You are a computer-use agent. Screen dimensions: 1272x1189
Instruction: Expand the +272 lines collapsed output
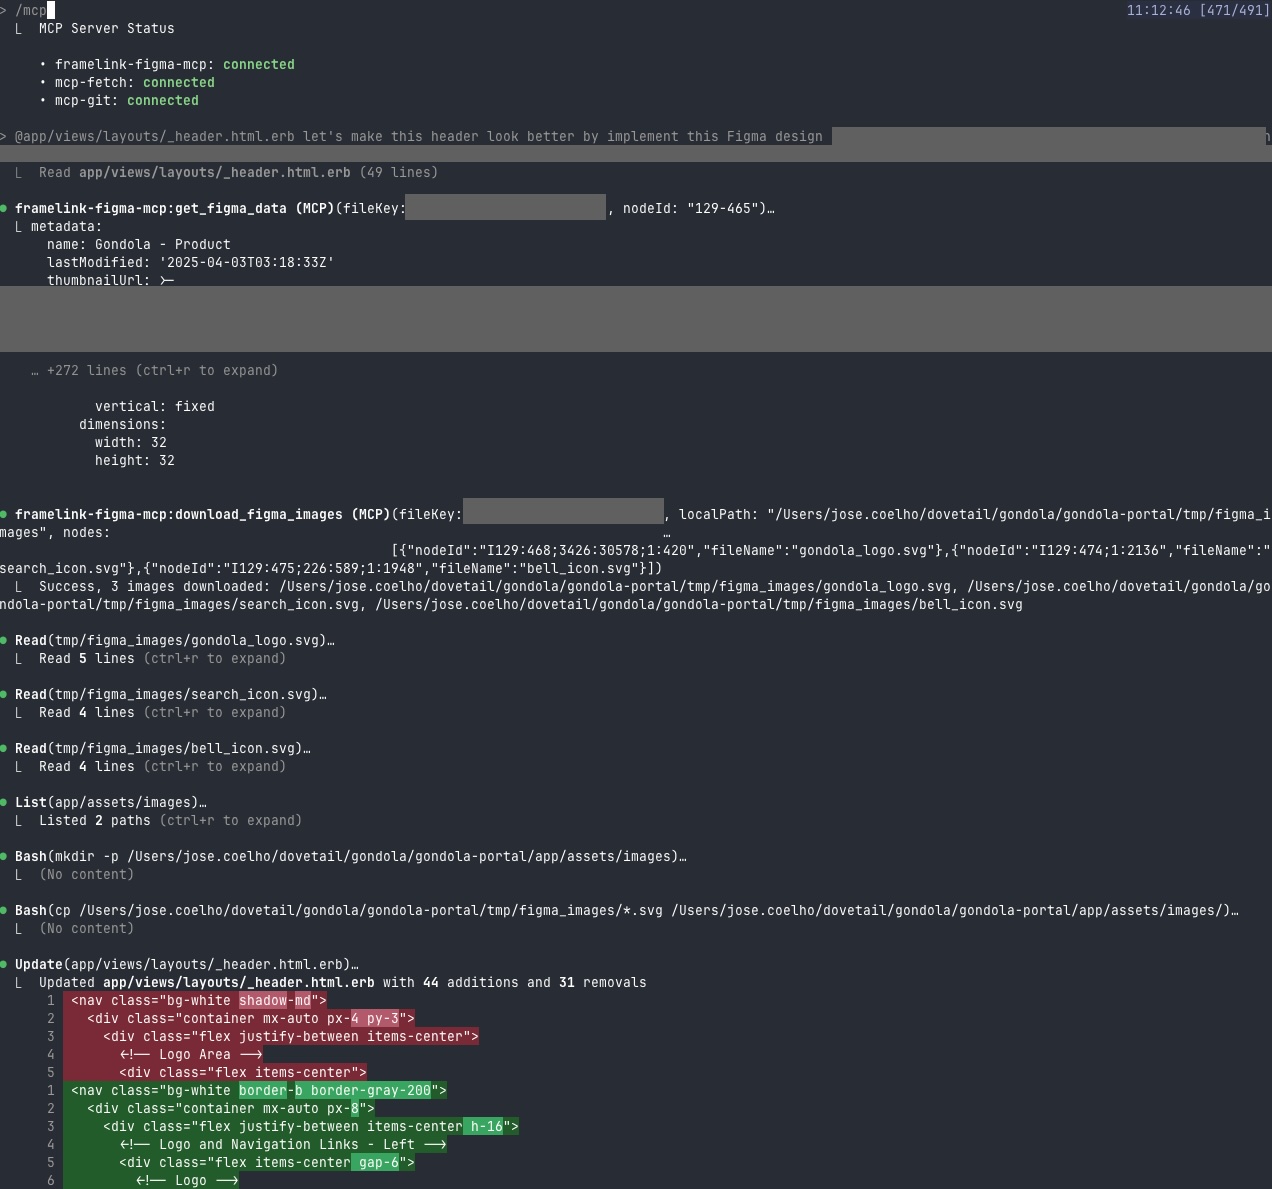click(x=162, y=370)
